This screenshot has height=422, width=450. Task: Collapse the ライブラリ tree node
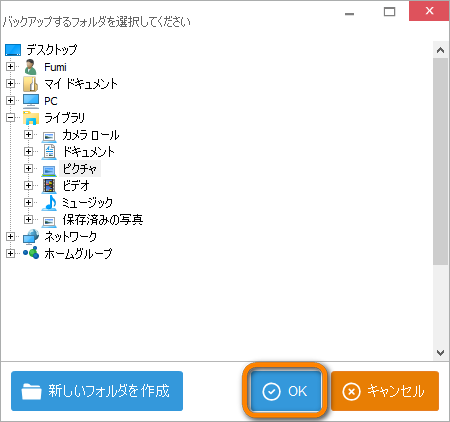[10, 118]
